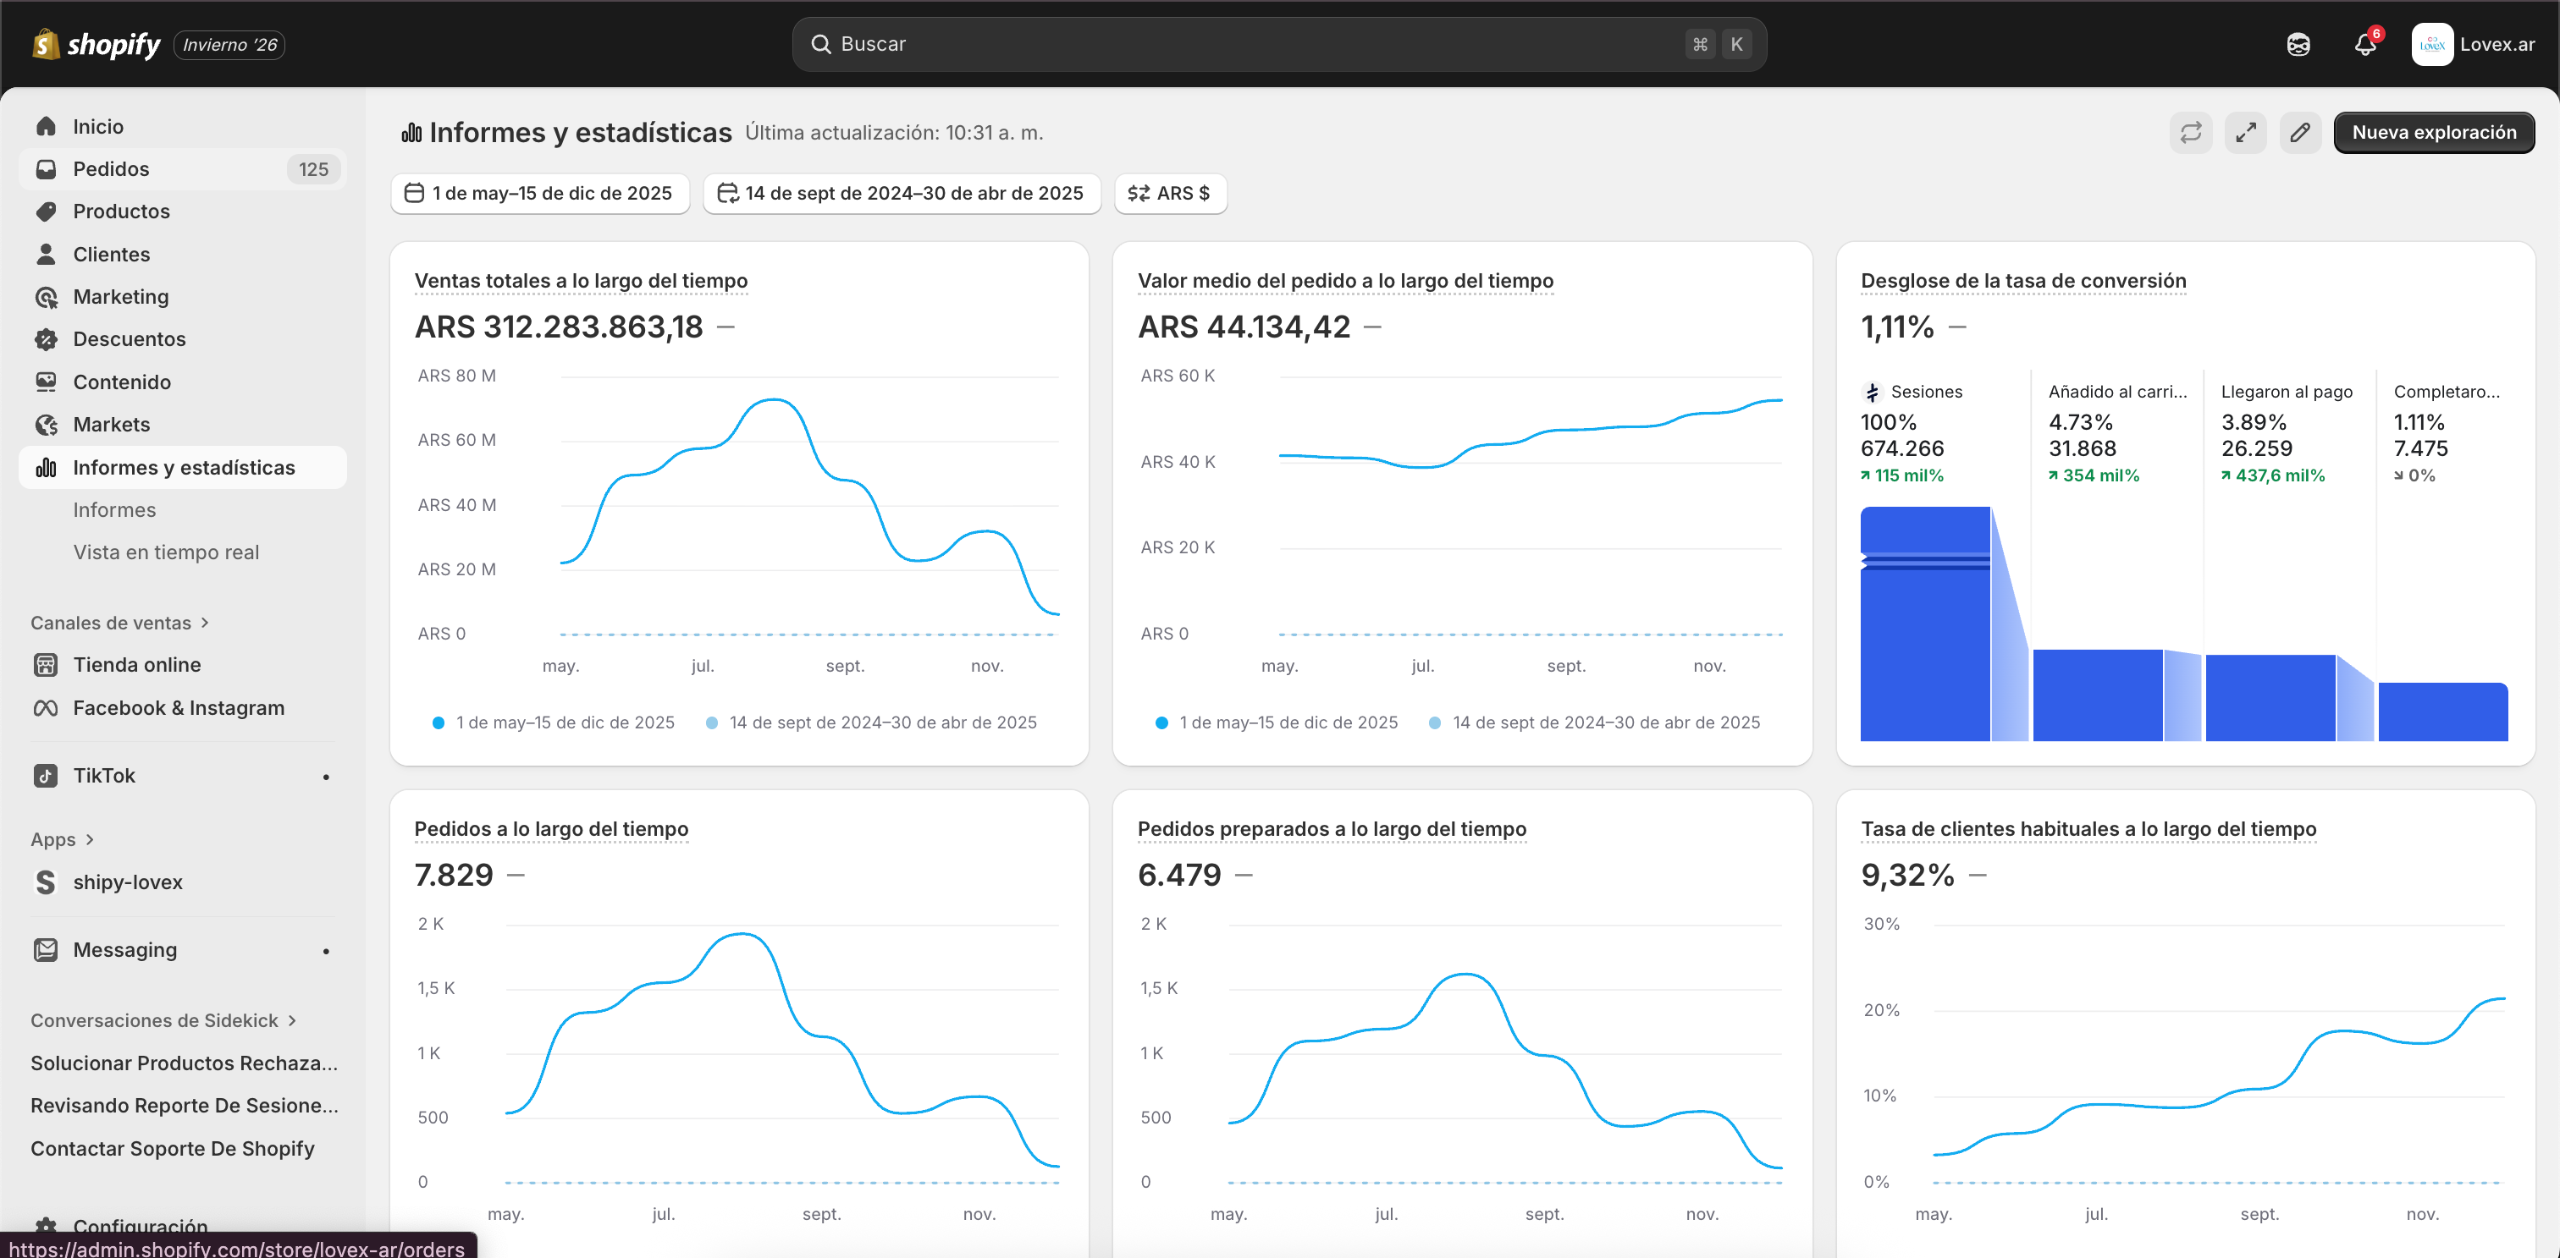
Task: Toggle the current period series in Ventas totales legend
Action: [554, 723]
